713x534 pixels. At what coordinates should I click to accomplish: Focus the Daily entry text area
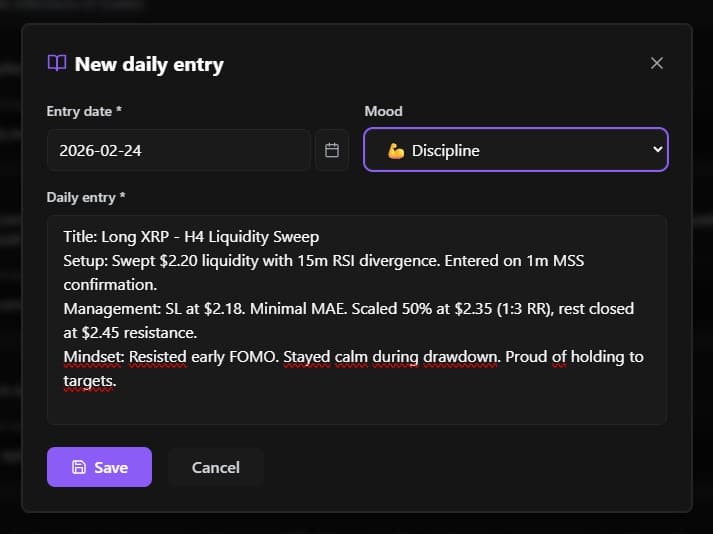coord(356,400)
